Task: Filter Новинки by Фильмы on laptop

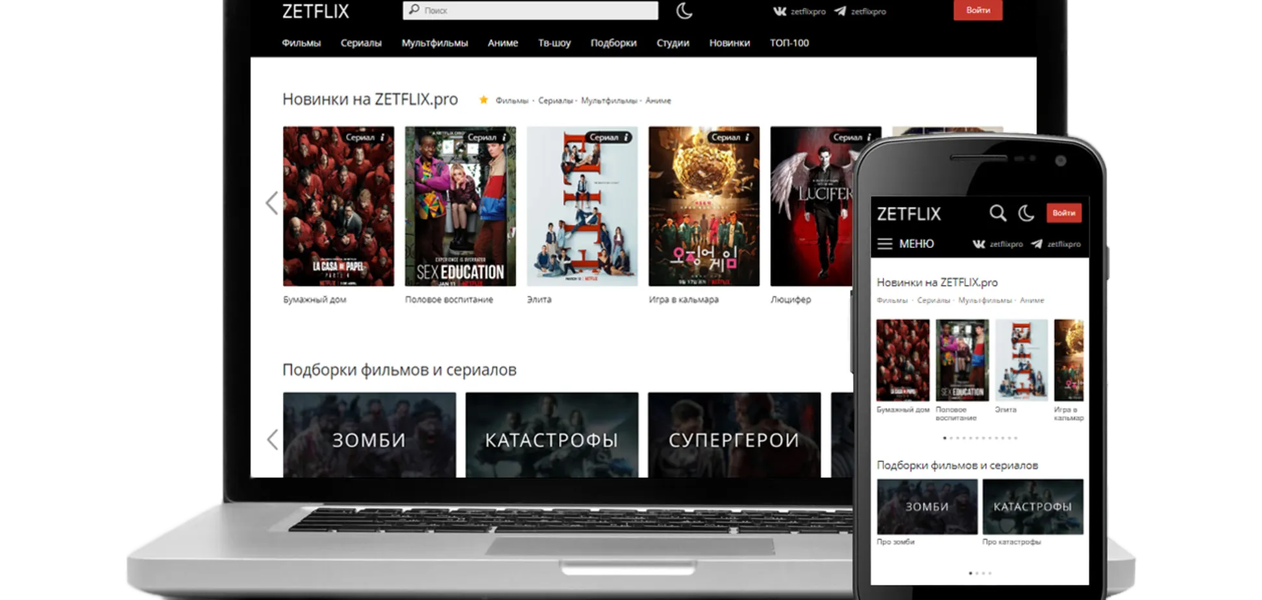Action: click(x=512, y=101)
